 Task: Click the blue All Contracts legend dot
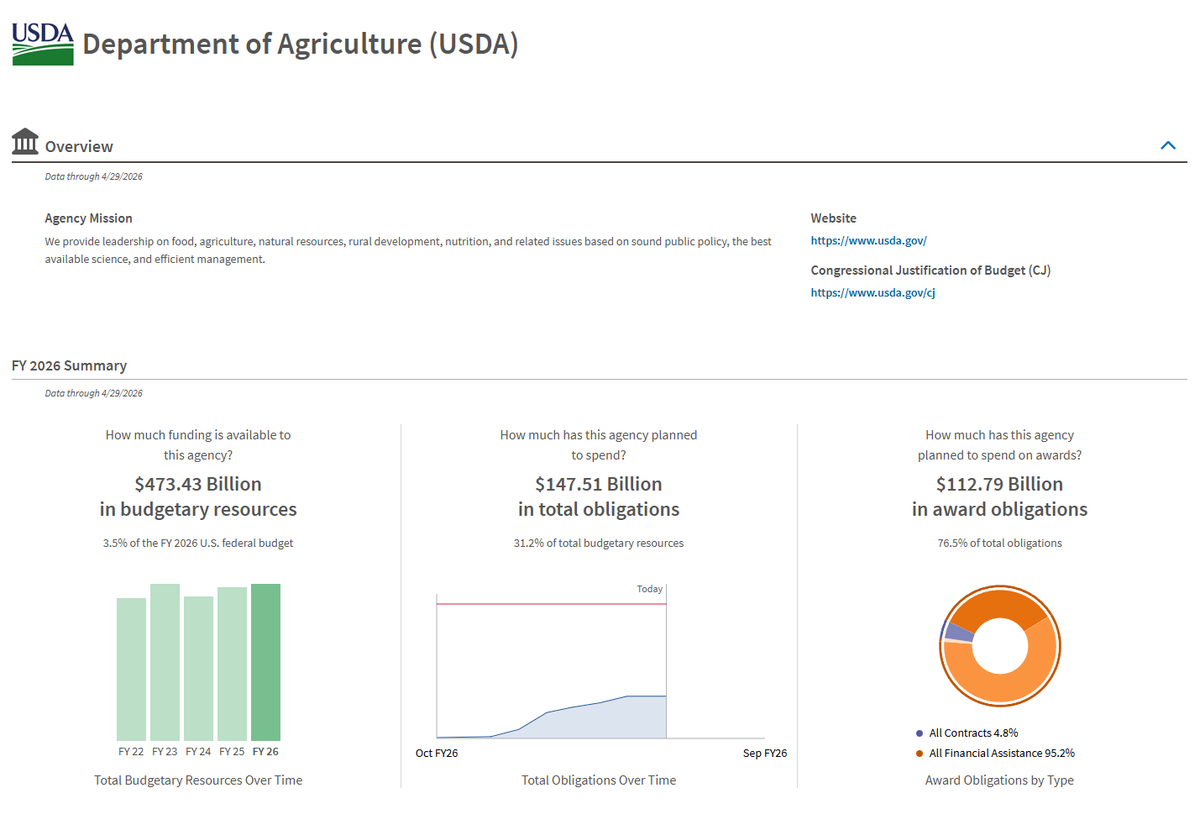click(919, 733)
